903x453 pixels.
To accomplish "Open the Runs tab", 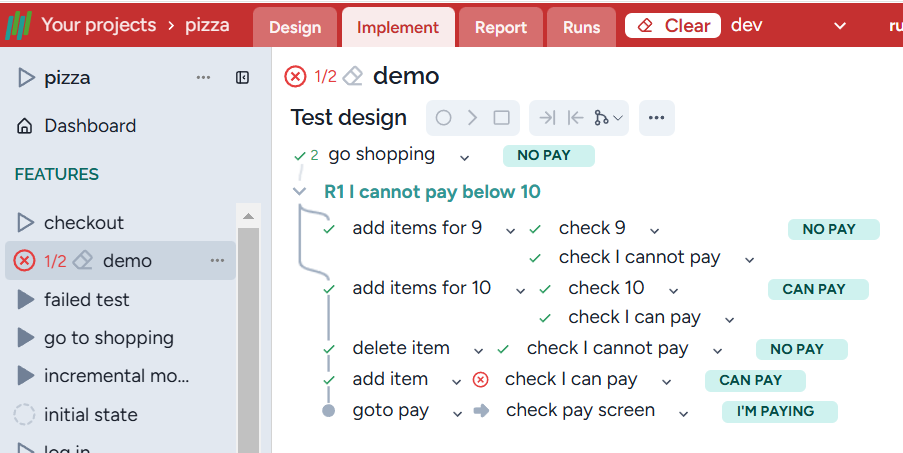I will tap(581, 27).
